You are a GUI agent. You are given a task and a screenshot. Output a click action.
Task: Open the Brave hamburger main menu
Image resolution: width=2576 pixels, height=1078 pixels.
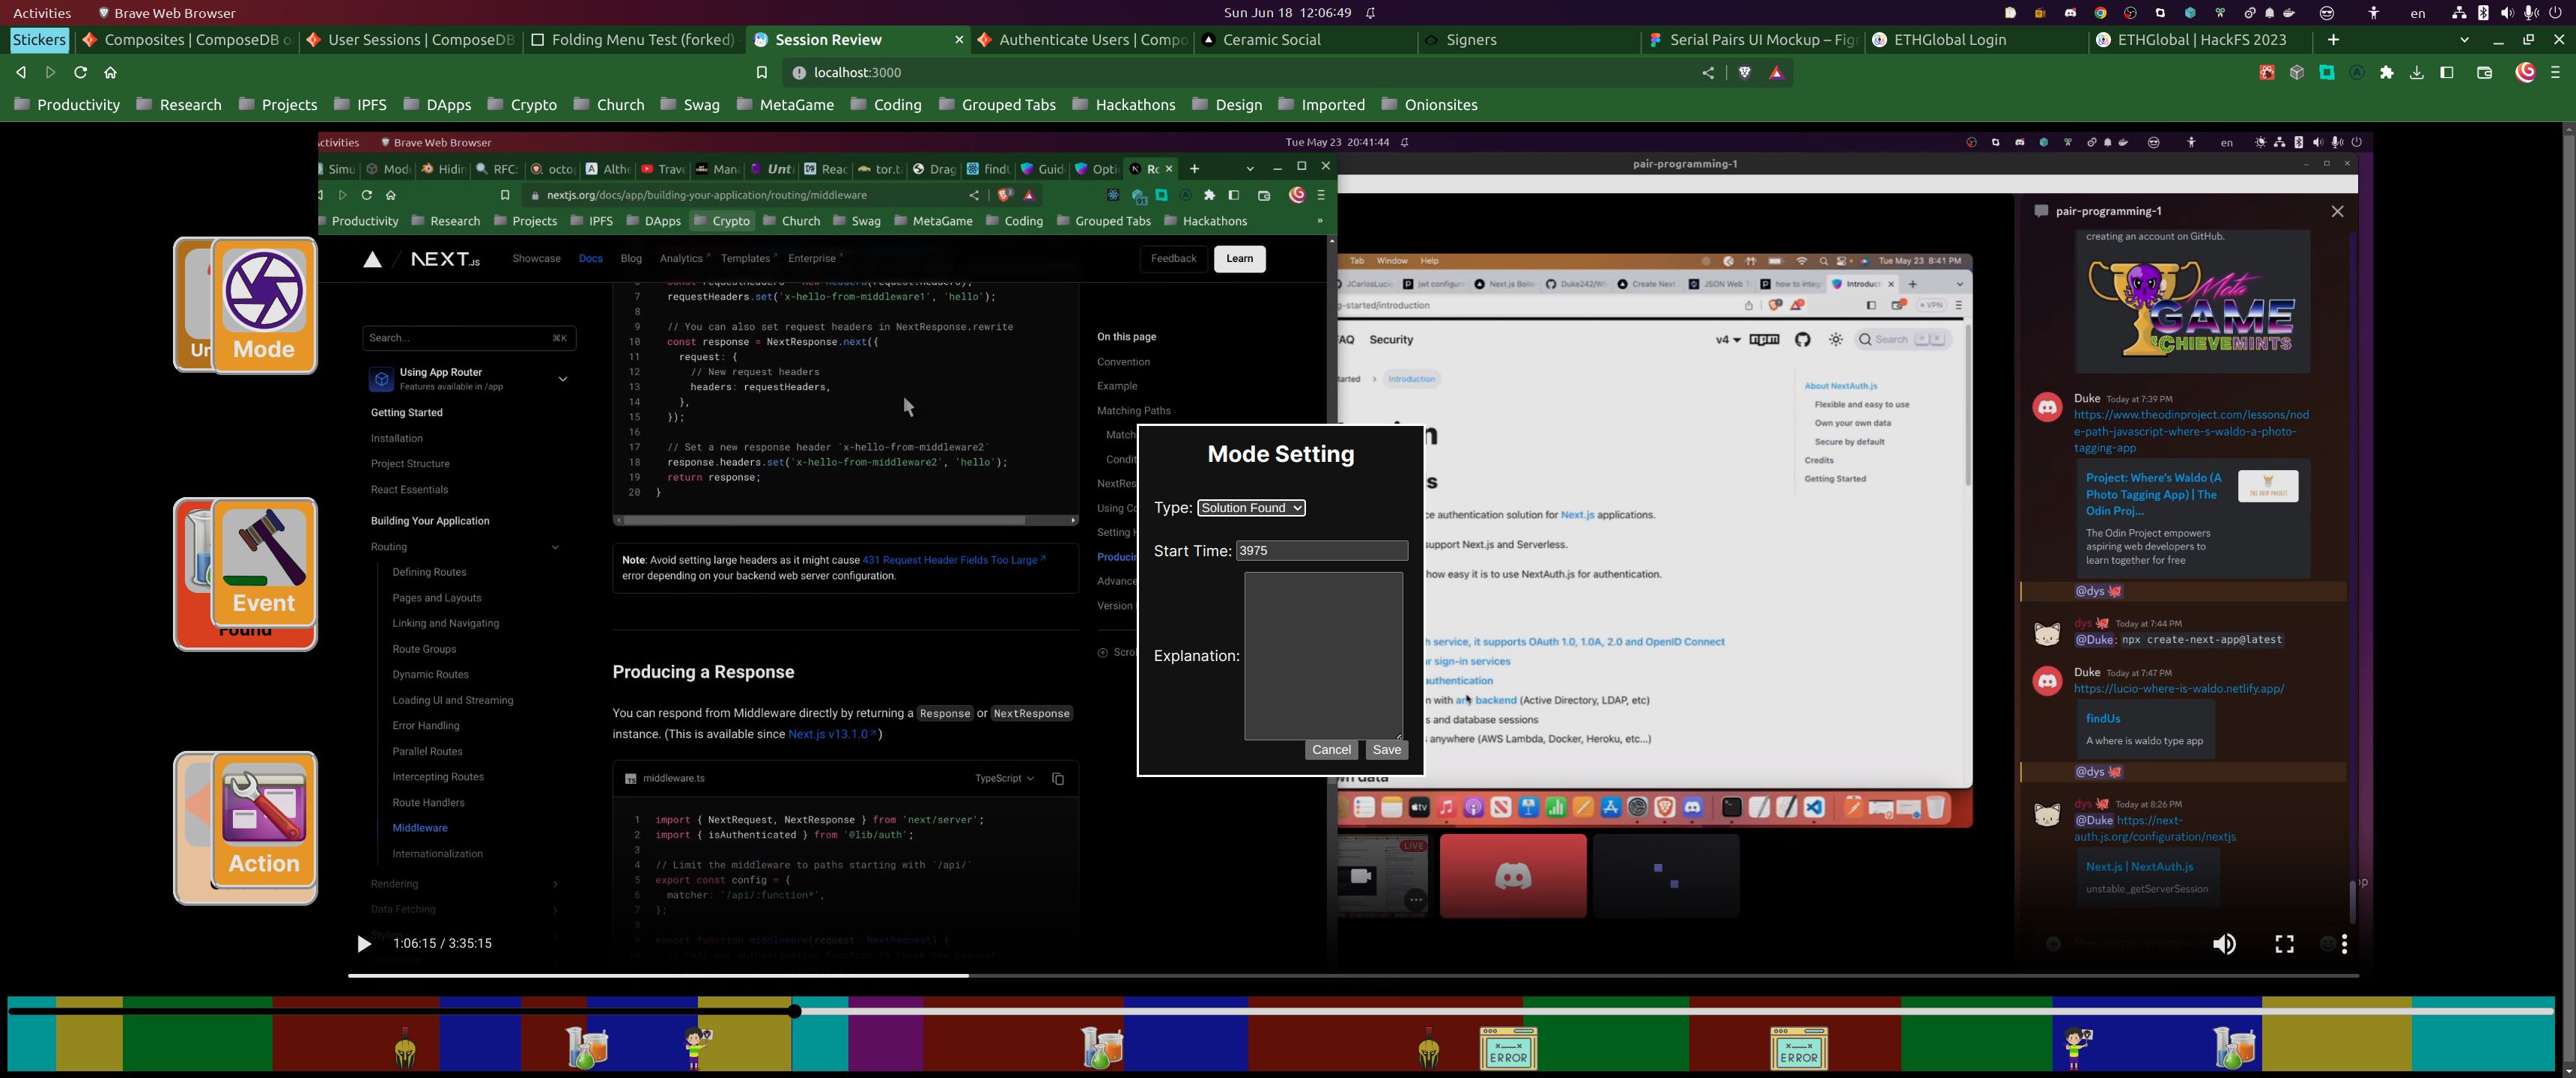2555,73
